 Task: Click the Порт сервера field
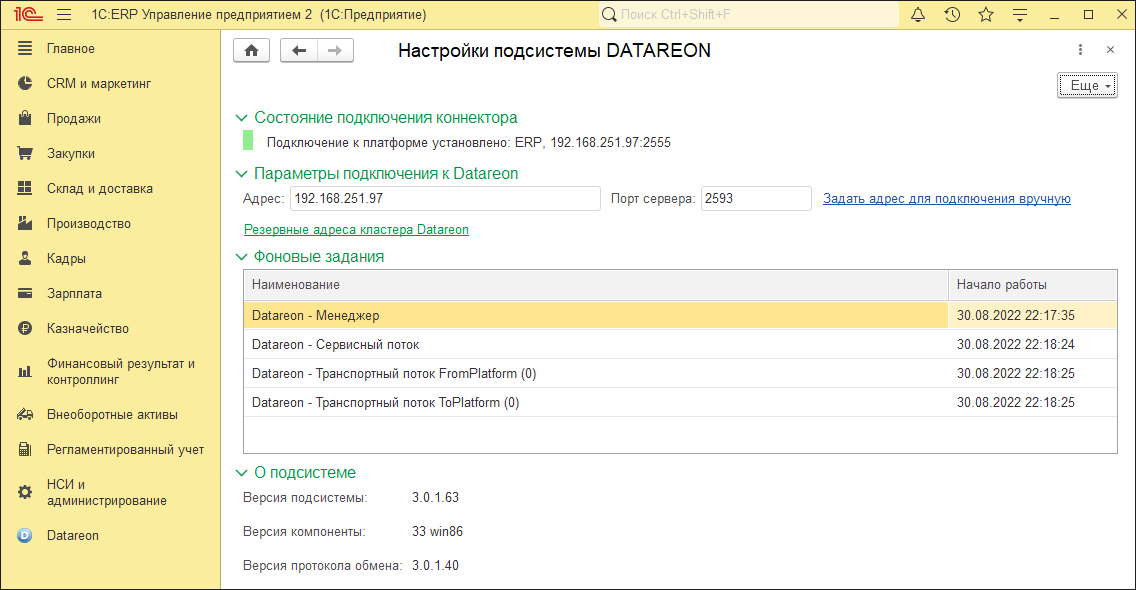point(755,199)
